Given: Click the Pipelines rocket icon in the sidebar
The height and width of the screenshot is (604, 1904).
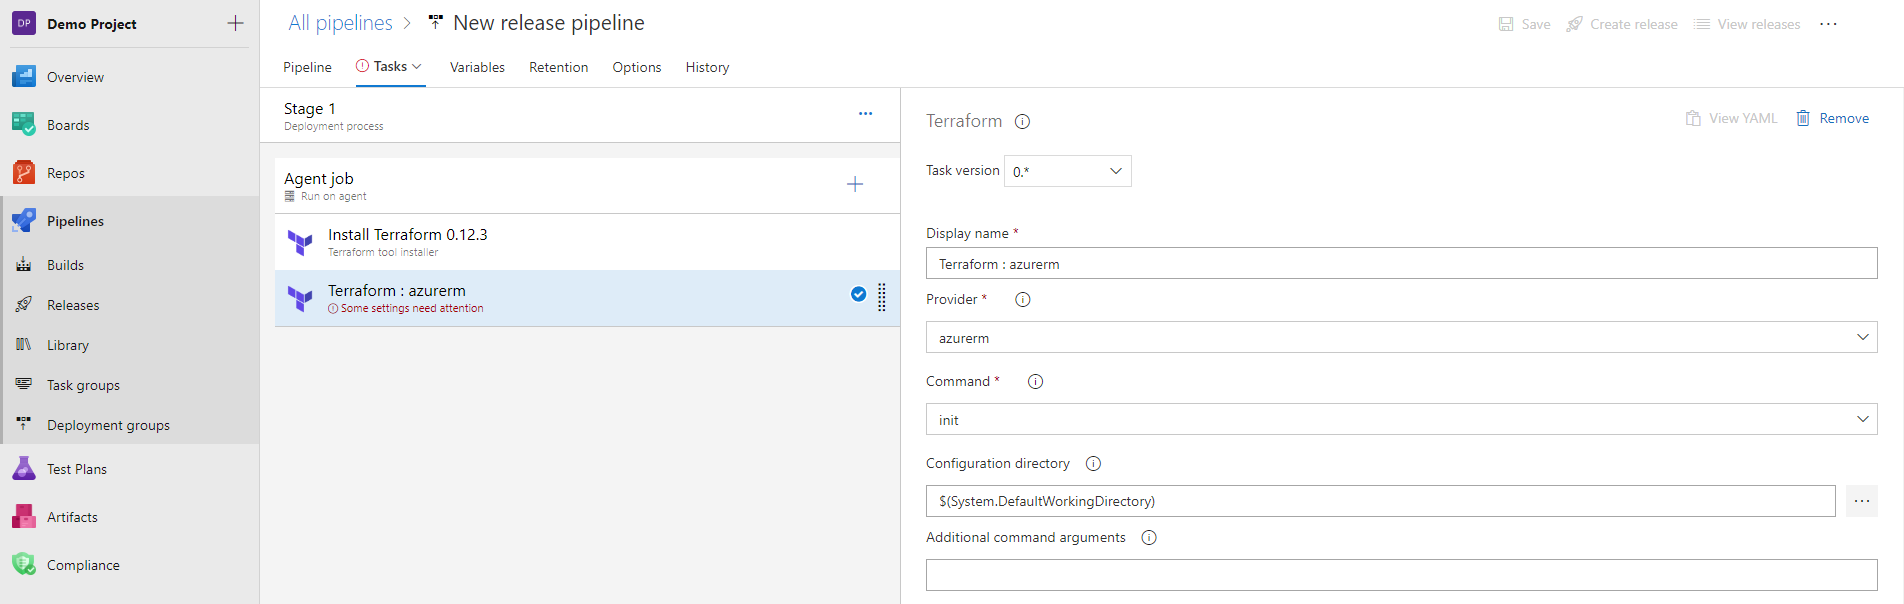Looking at the screenshot, I should click(x=24, y=221).
